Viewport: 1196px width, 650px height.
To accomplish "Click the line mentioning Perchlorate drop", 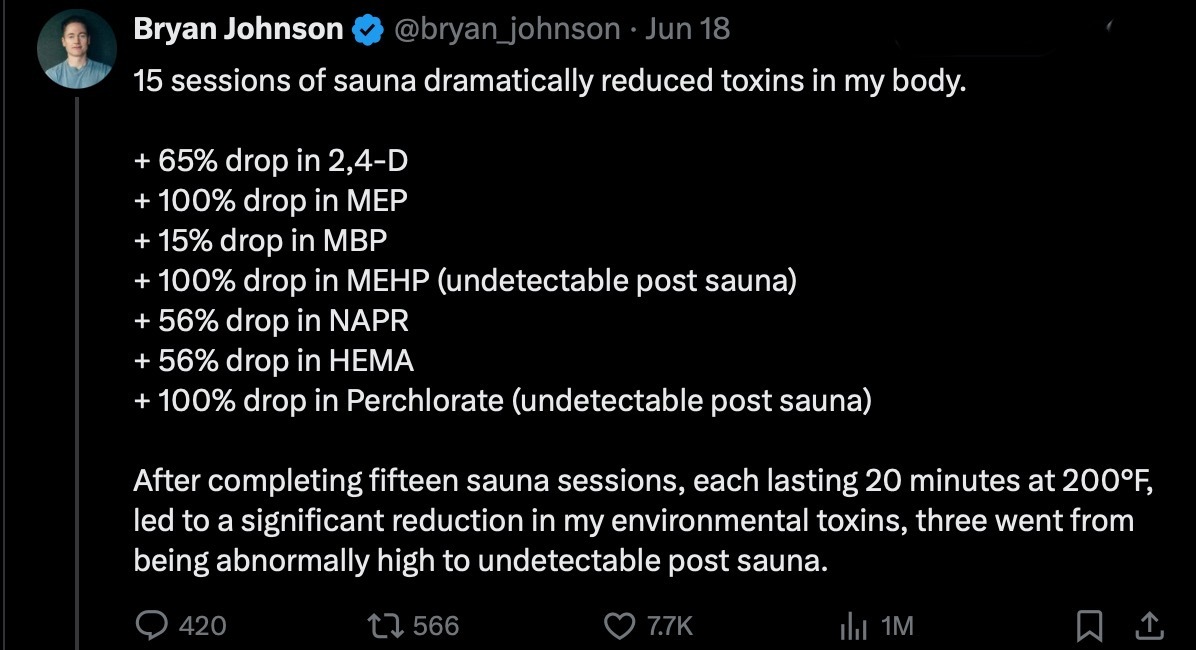I will pyautogui.click(x=503, y=401).
